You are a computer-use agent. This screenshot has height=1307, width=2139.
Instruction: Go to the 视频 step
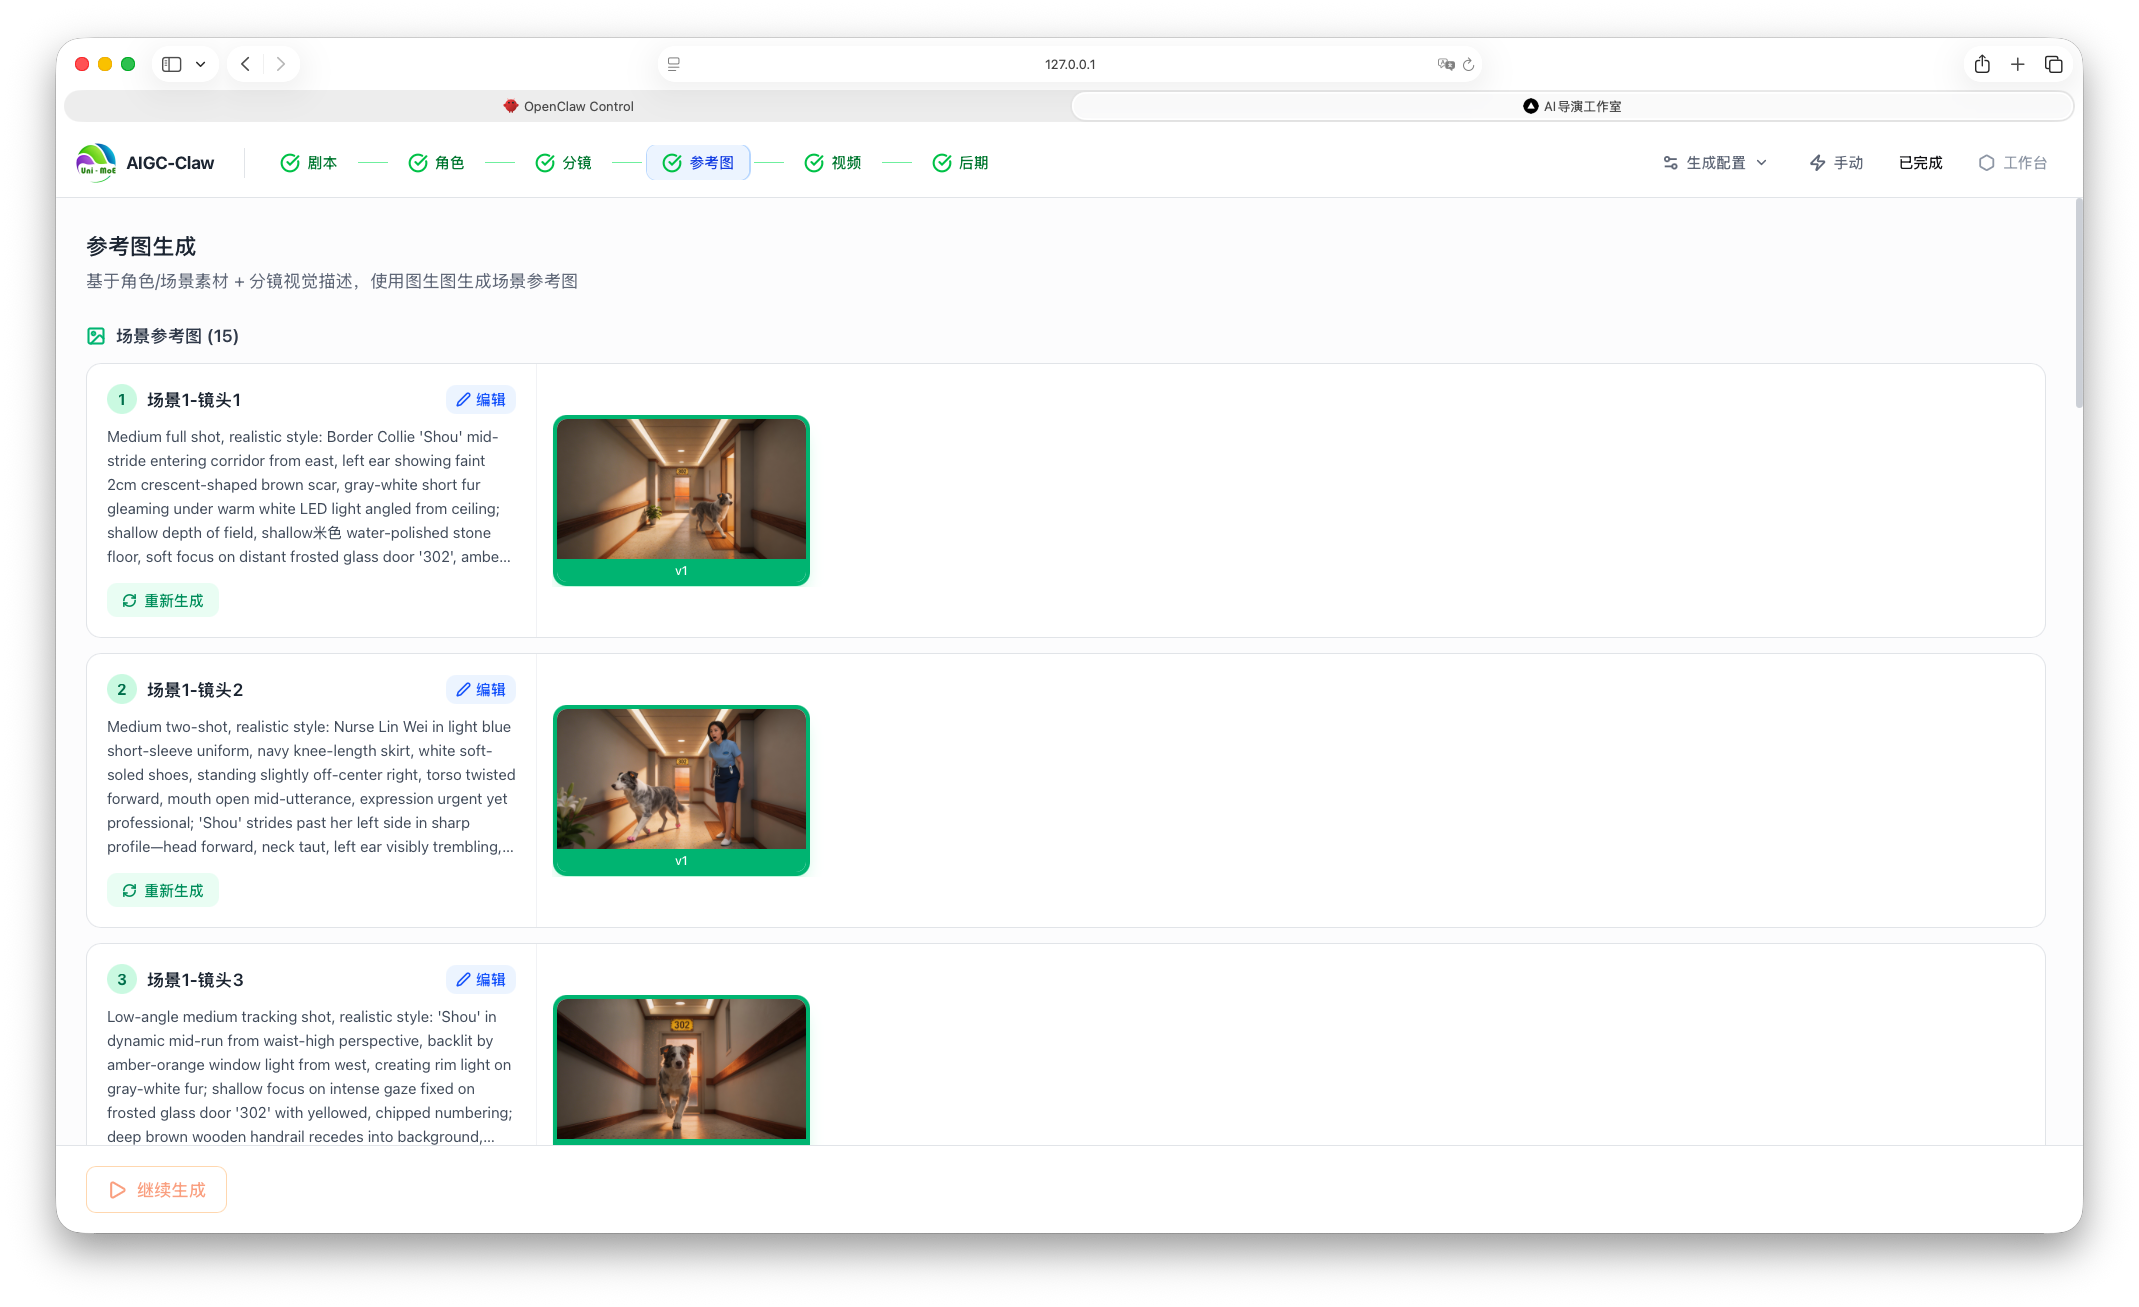(833, 163)
